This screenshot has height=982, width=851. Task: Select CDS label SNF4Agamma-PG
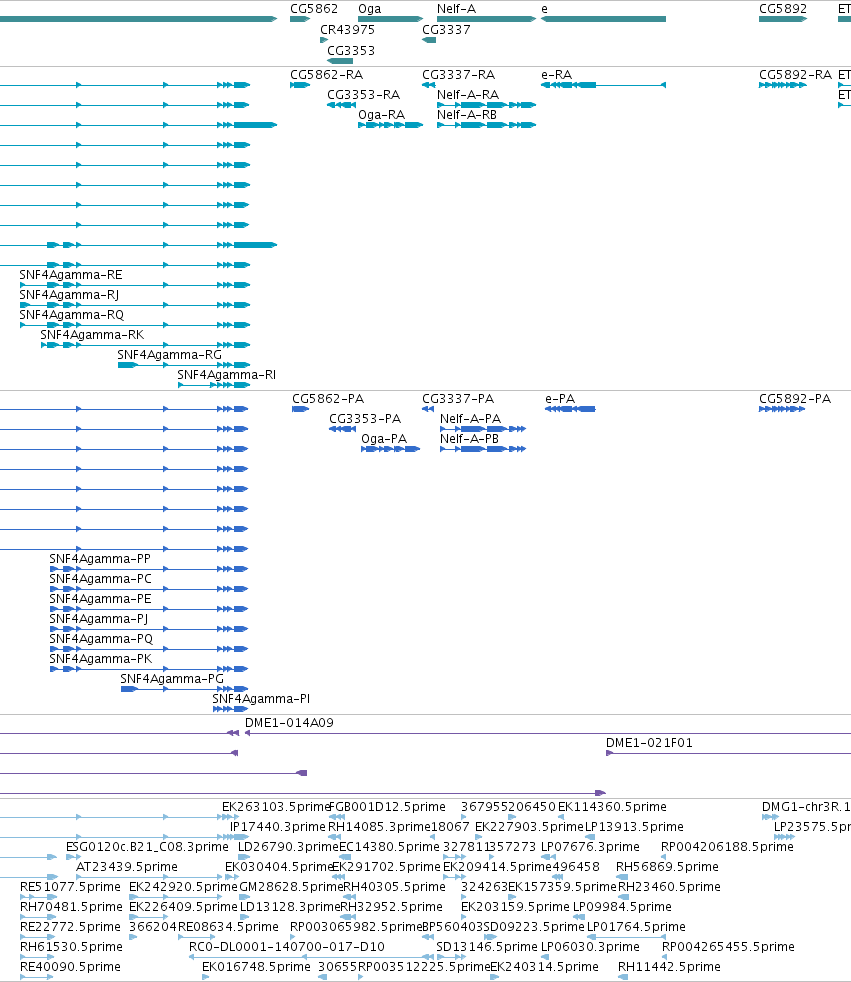[x=172, y=679]
